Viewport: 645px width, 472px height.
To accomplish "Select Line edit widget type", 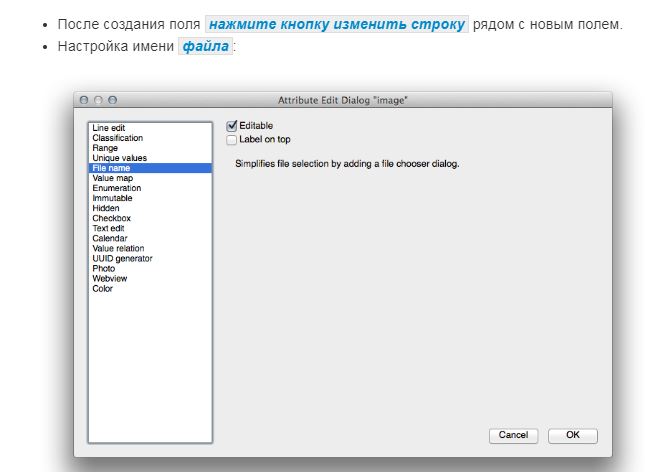I will point(150,128).
